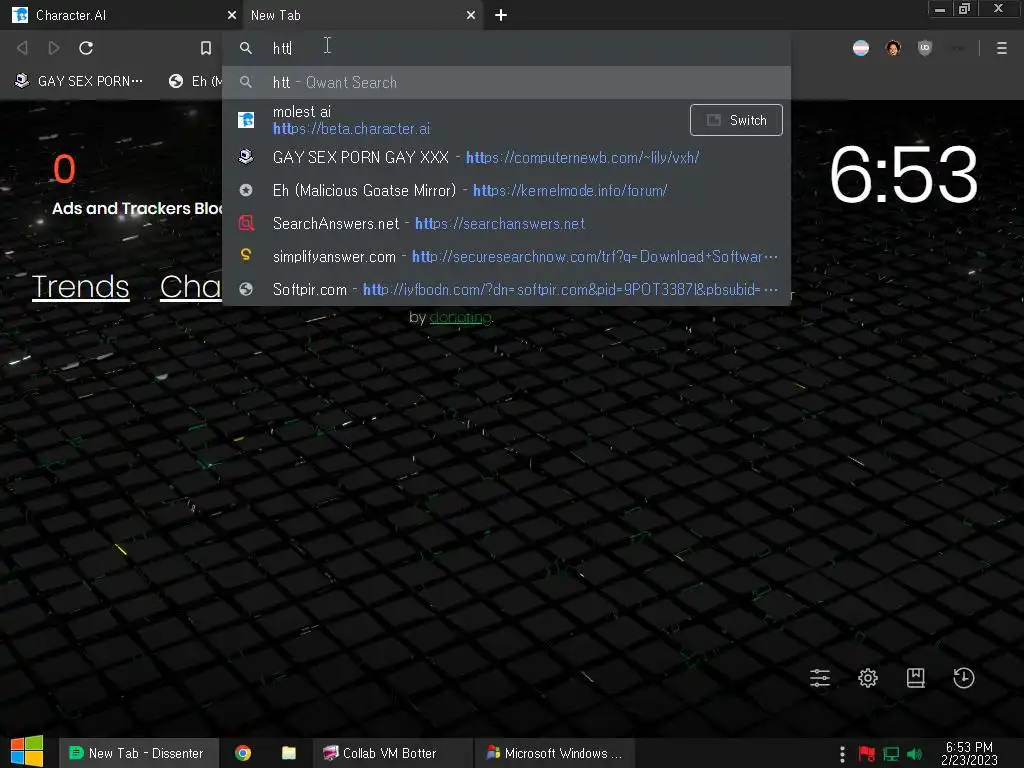
Task: Click the network tray icon
Action: point(891,754)
